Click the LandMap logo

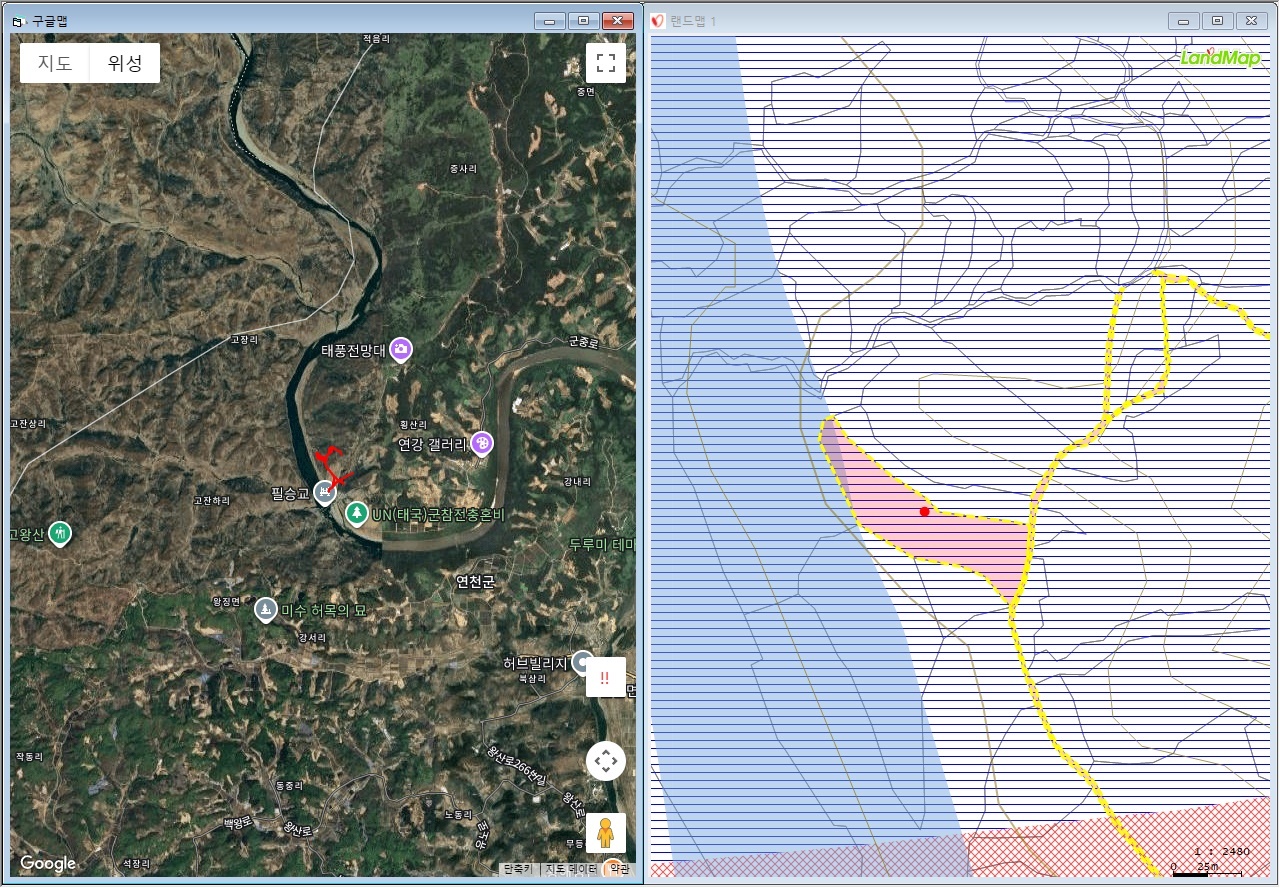point(1220,57)
